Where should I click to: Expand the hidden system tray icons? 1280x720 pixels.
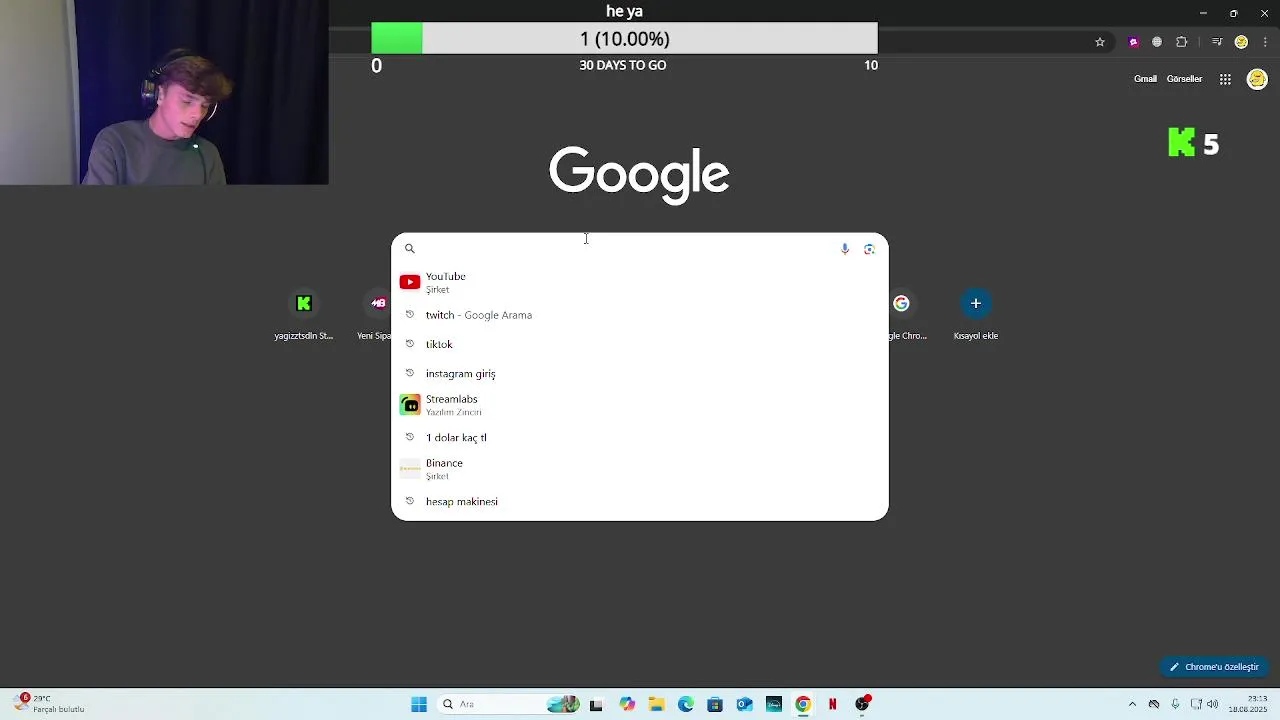point(1132,704)
